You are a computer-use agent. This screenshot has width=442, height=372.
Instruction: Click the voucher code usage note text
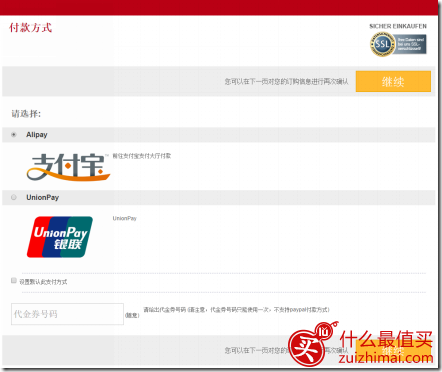pos(236,310)
